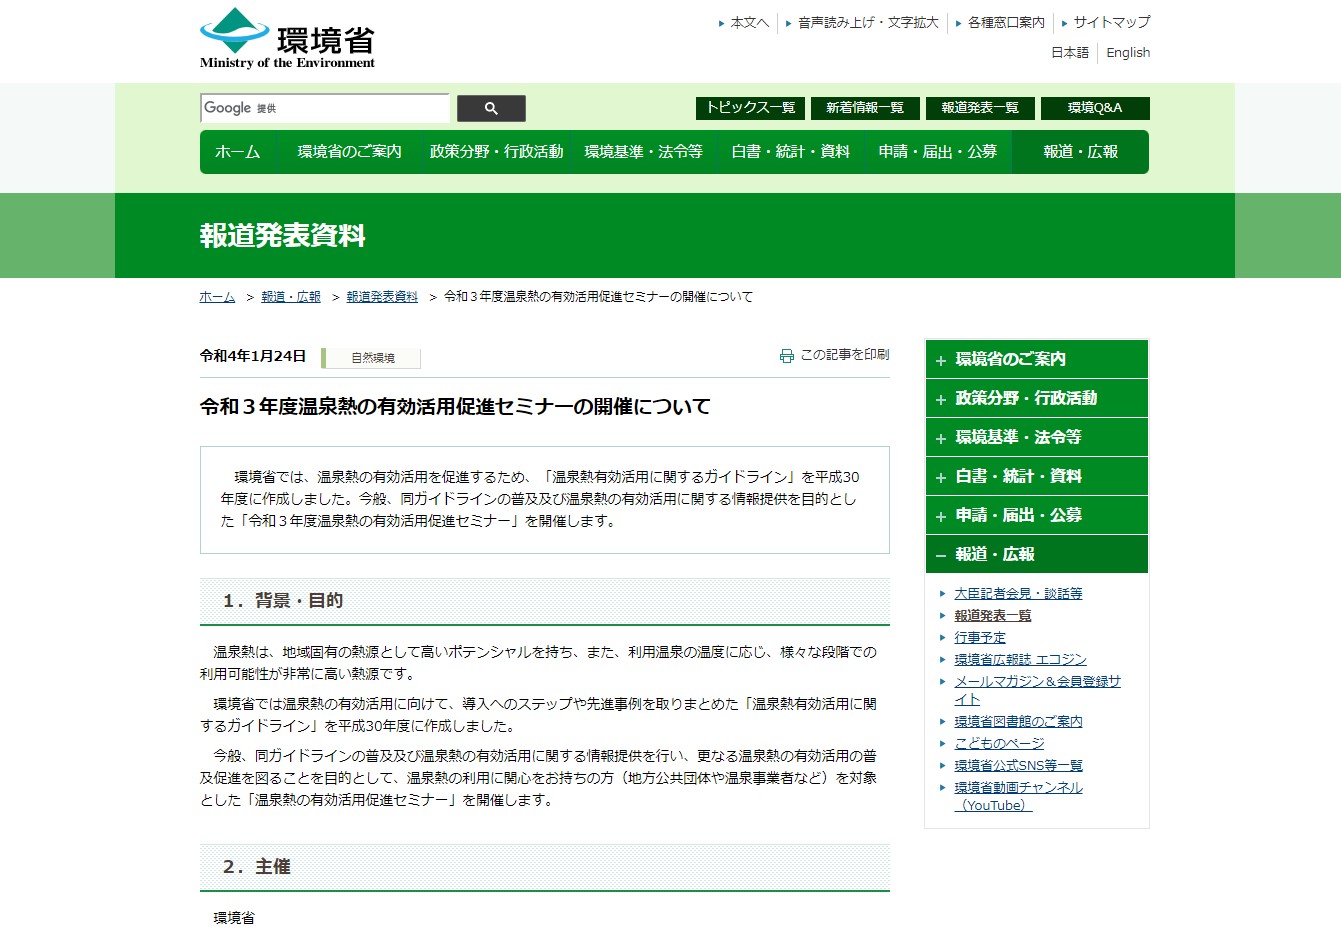This screenshot has width=1341, height=932.
Task: Expand the 白書・統計・資料 sidebar section
Action: tap(1036, 476)
